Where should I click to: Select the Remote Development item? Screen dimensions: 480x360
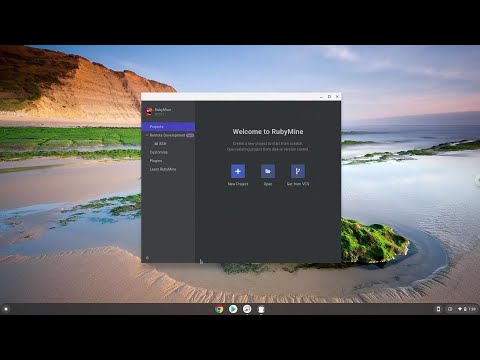point(168,135)
